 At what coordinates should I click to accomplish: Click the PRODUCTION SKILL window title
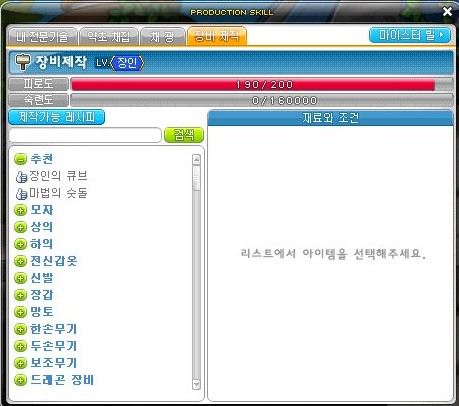(x=232, y=12)
